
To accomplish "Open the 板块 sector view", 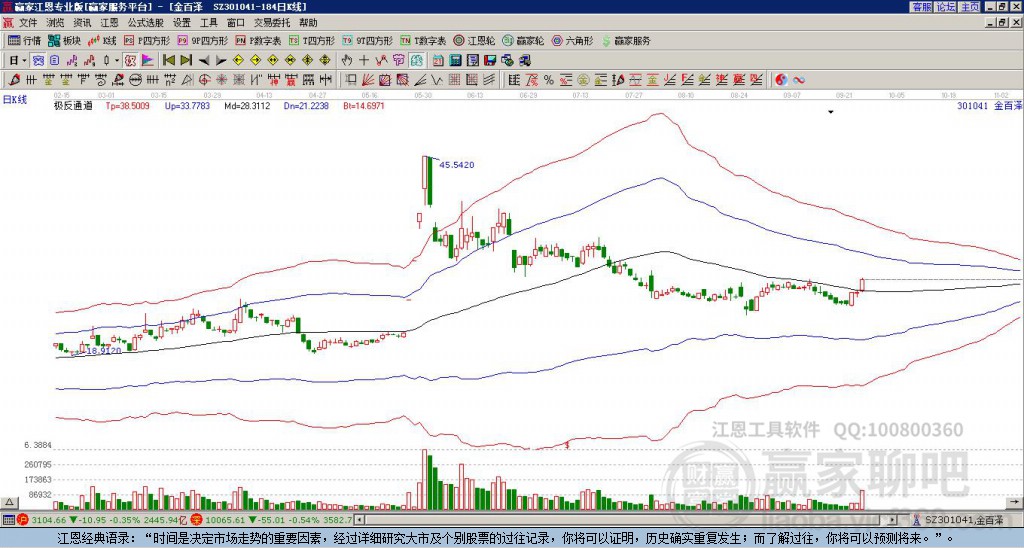I will (65, 40).
